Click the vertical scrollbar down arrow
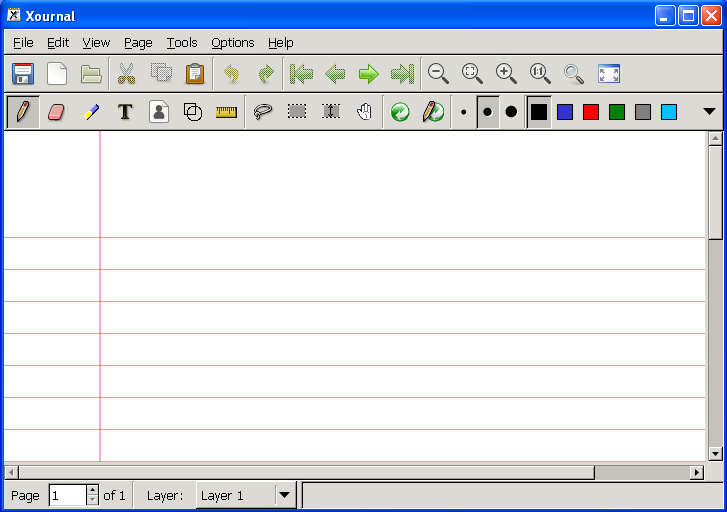This screenshot has width=727, height=512. point(715,454)
